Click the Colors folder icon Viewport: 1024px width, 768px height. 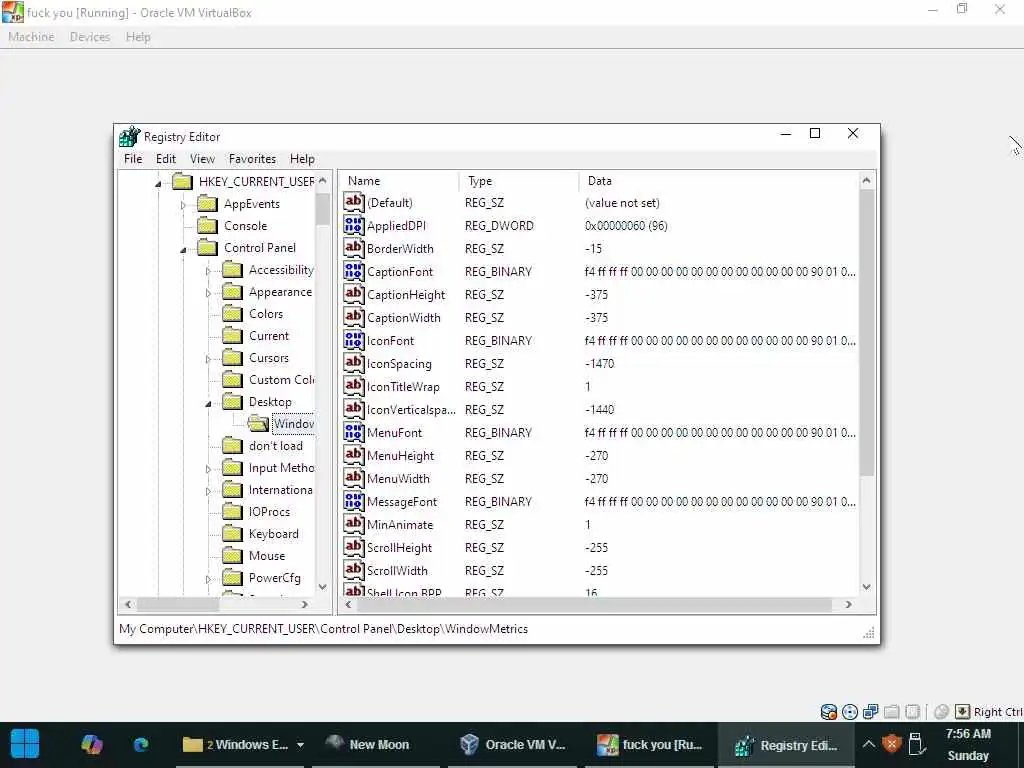[x=232, y=314]
